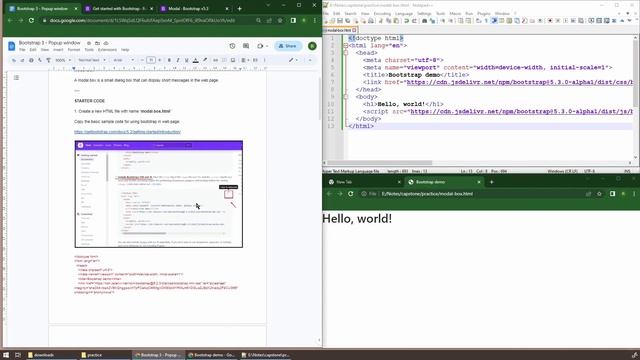
Task: Click the Redo arrow in Notepad++ toolbar
Action: (x=414, y=21)
